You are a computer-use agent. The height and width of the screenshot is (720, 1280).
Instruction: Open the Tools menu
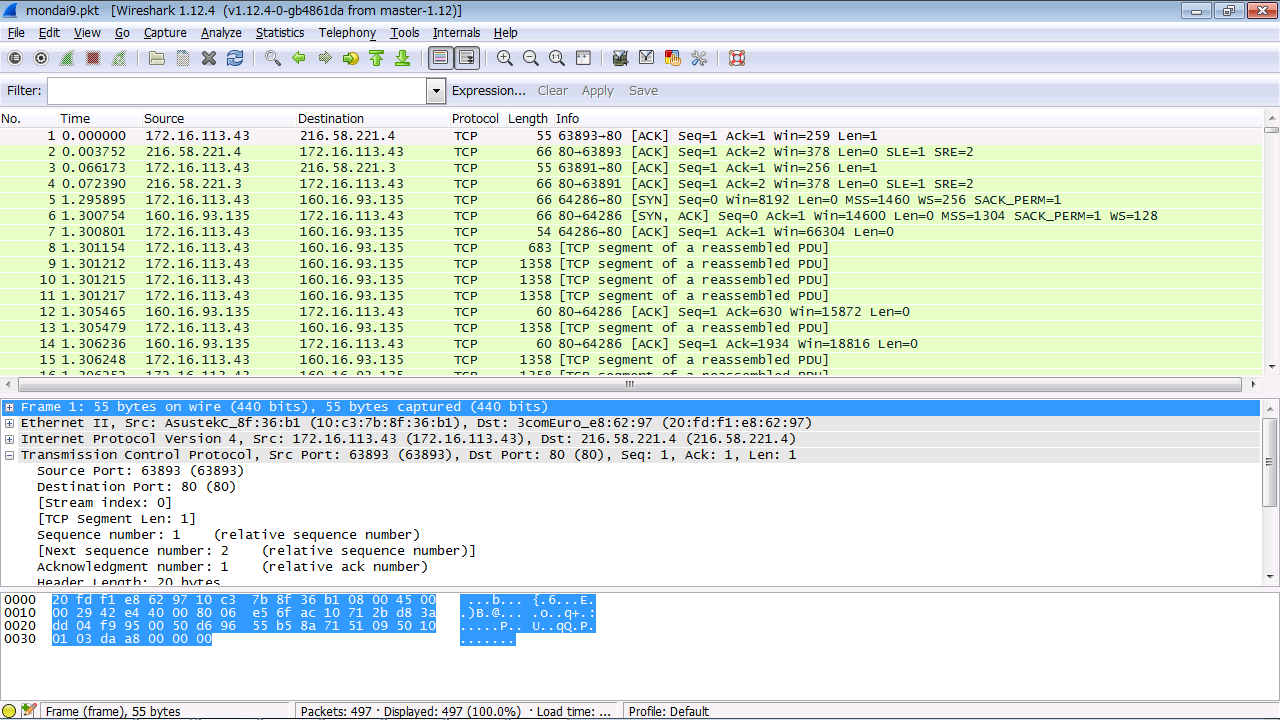[405, 33]
